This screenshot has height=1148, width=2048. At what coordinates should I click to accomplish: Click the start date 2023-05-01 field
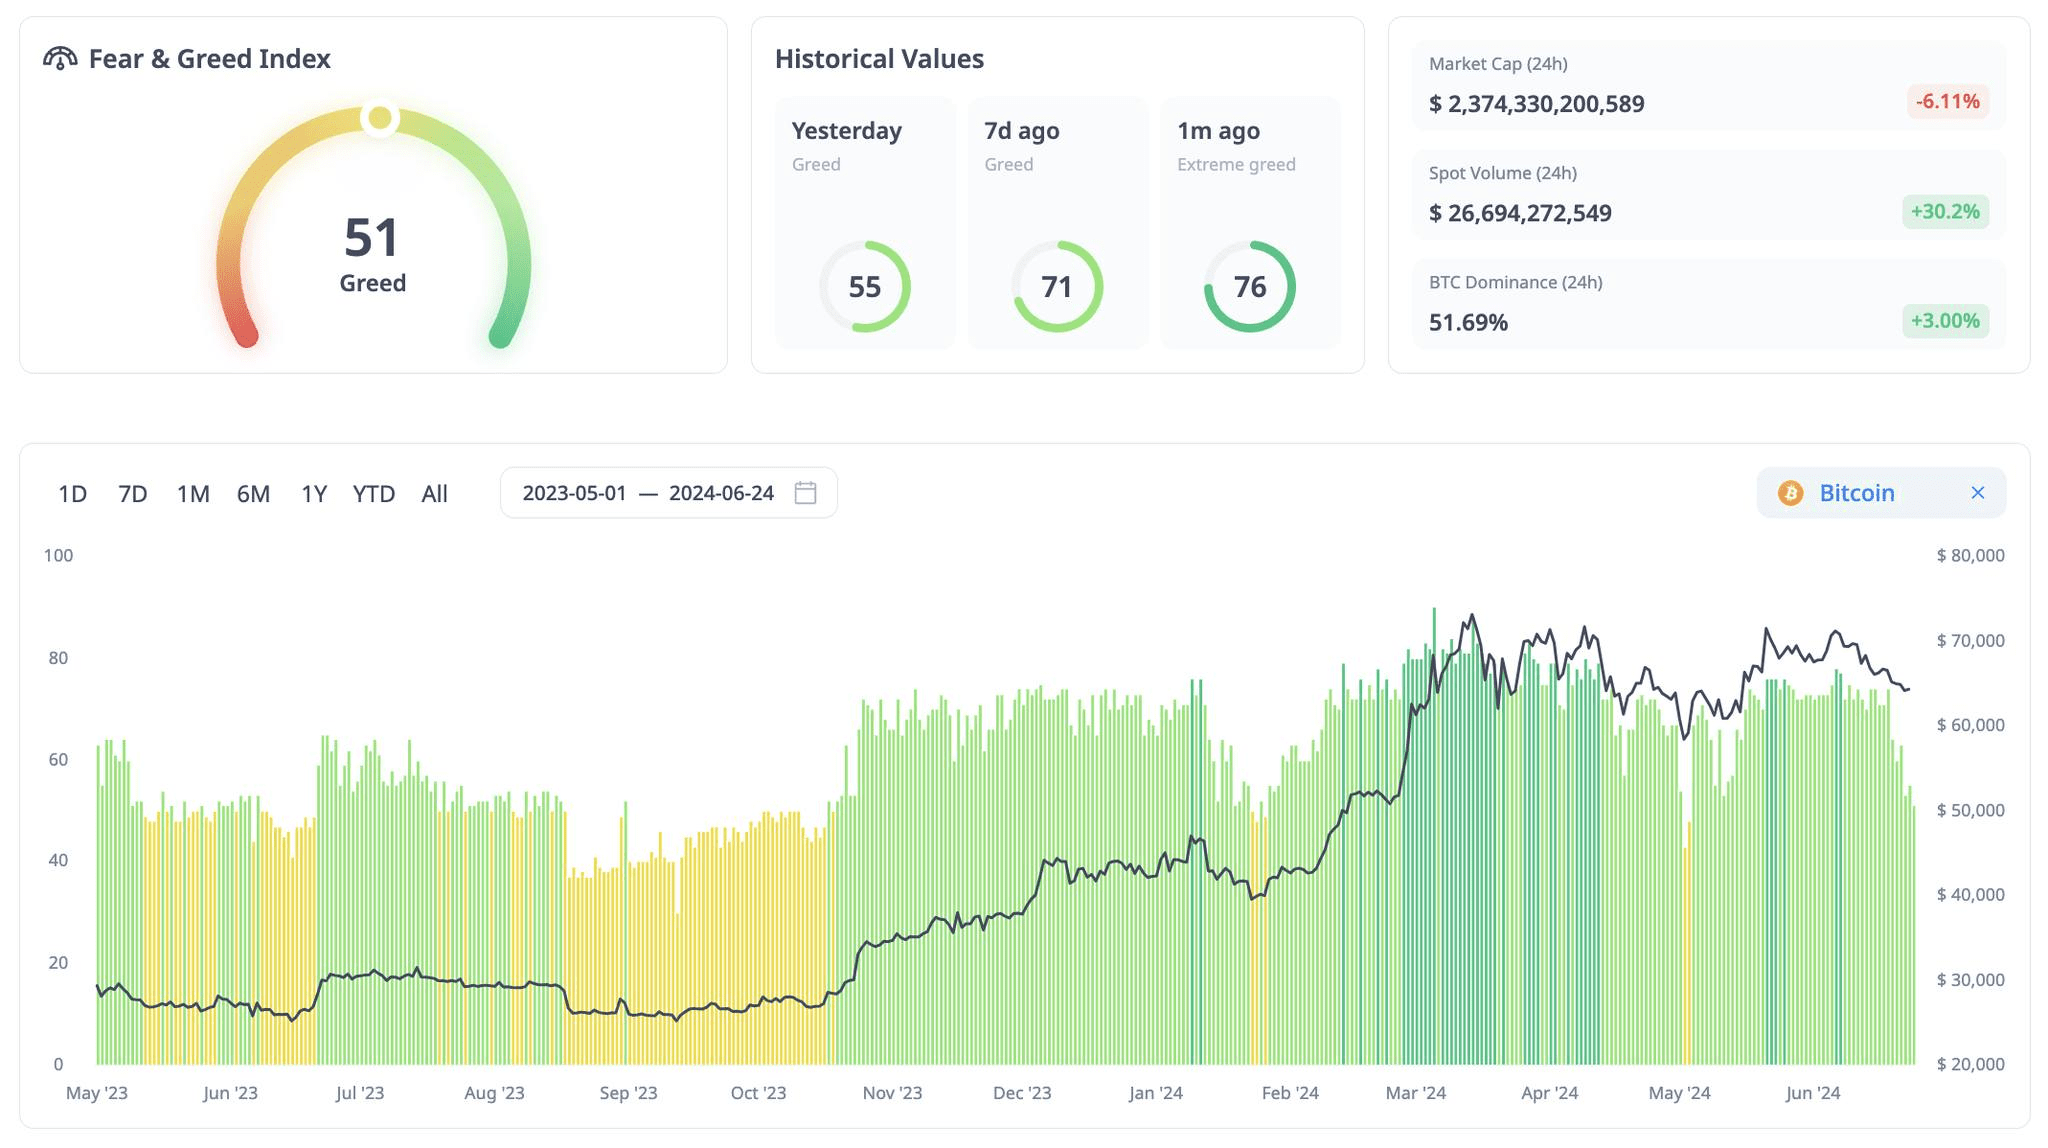click(x=574, y=493)
